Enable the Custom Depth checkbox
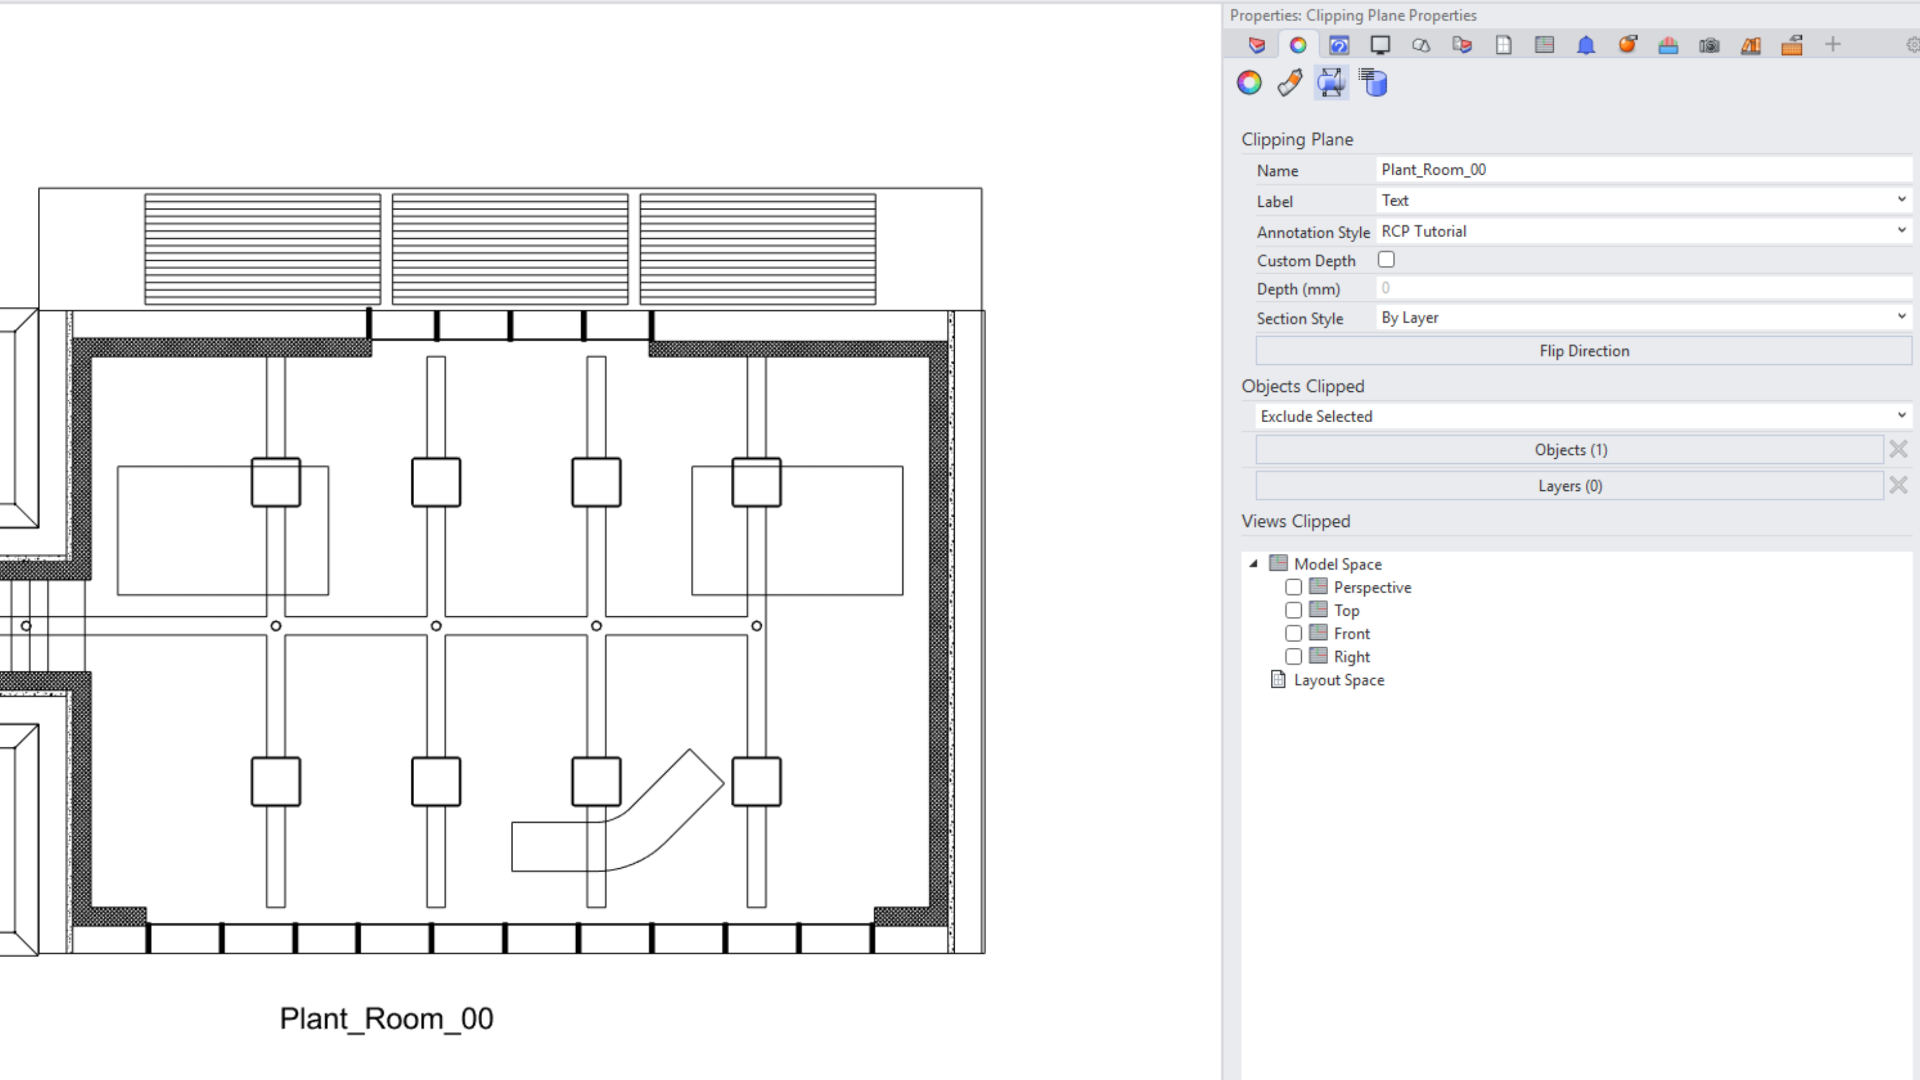The height and width of the screenshot is (1080, 1920). [1386, 260]
